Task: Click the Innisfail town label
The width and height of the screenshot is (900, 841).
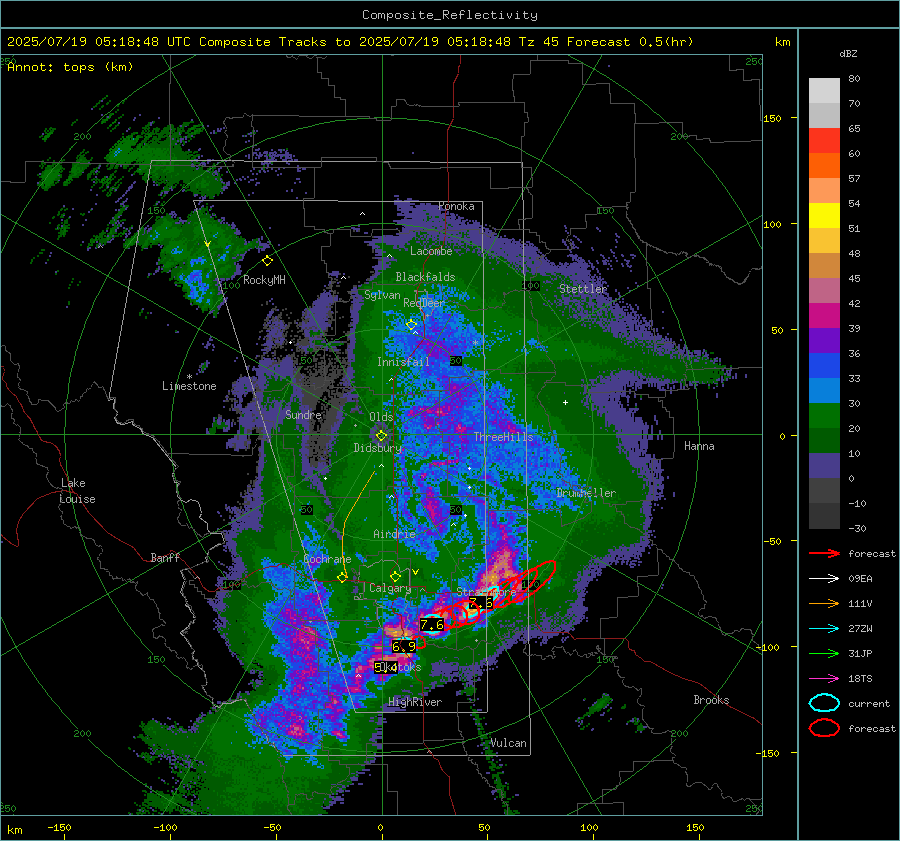Action: click(403, 362)
